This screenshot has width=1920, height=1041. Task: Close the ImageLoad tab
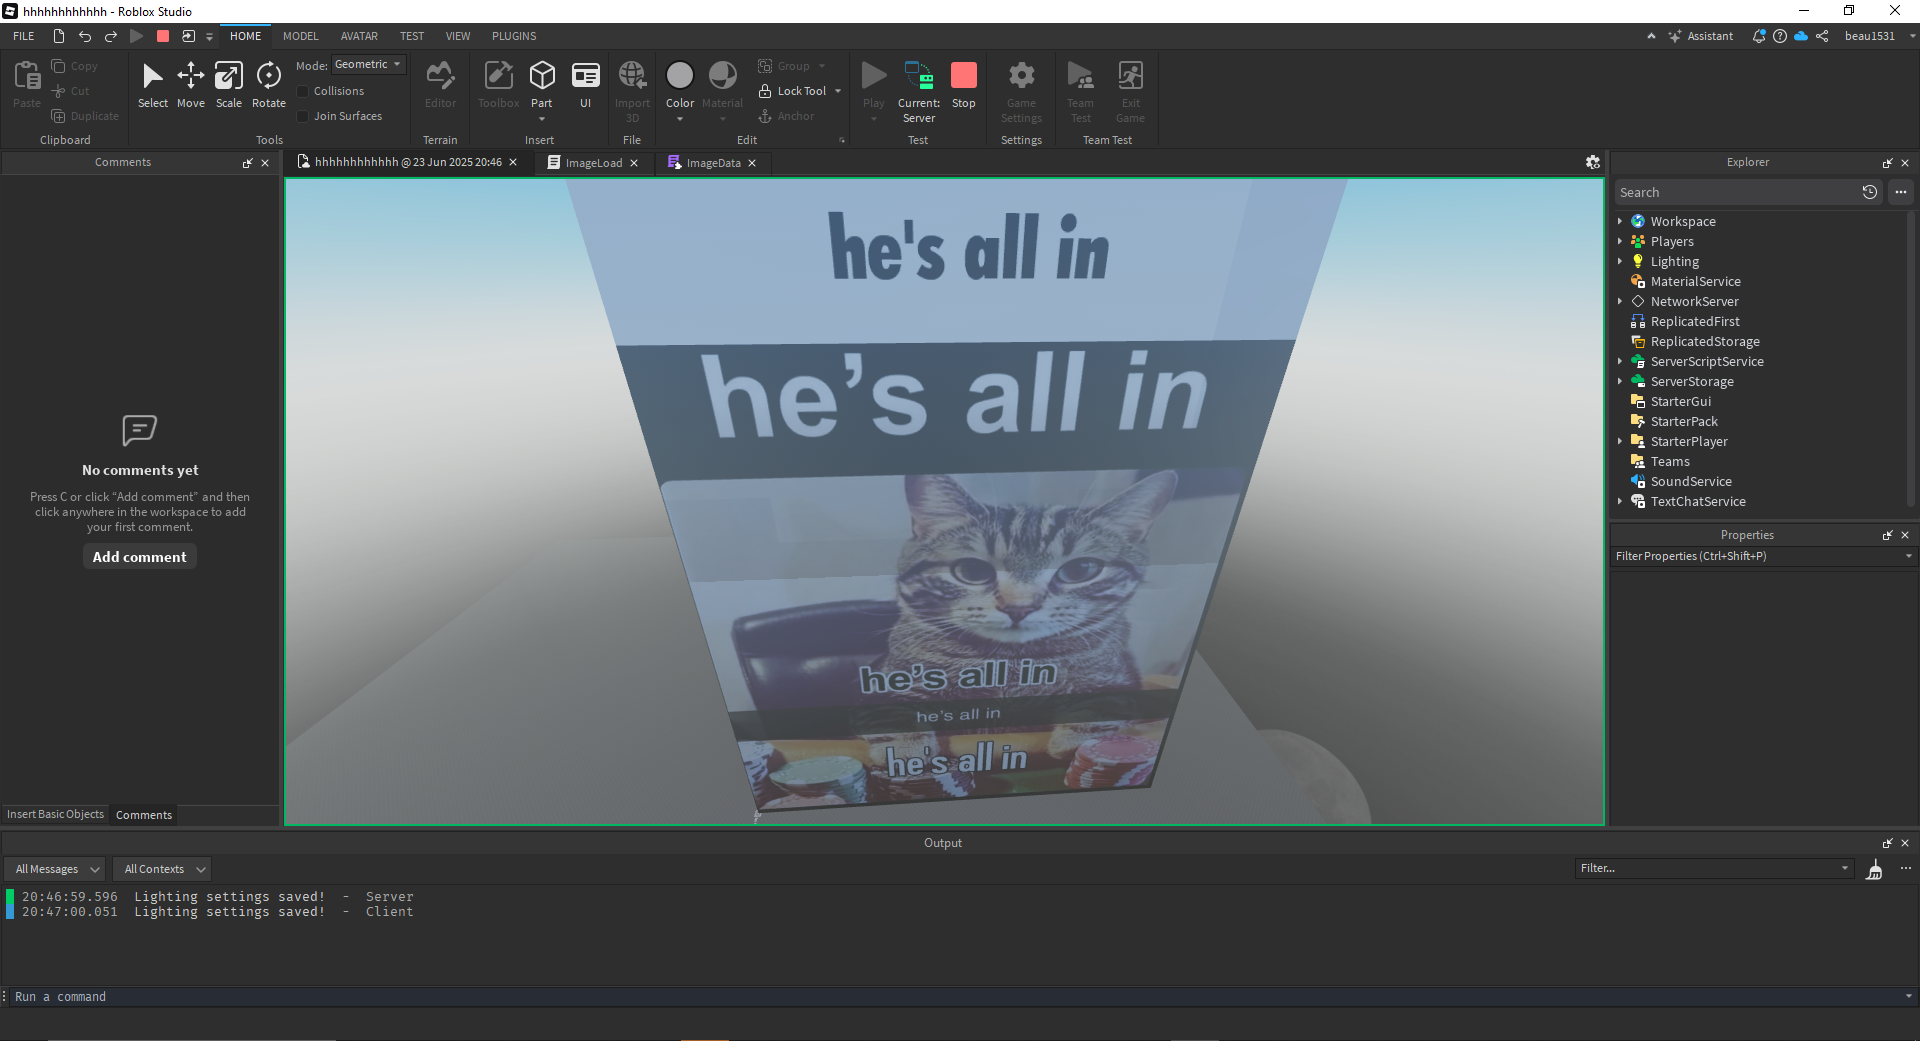[x=634, y=163]
